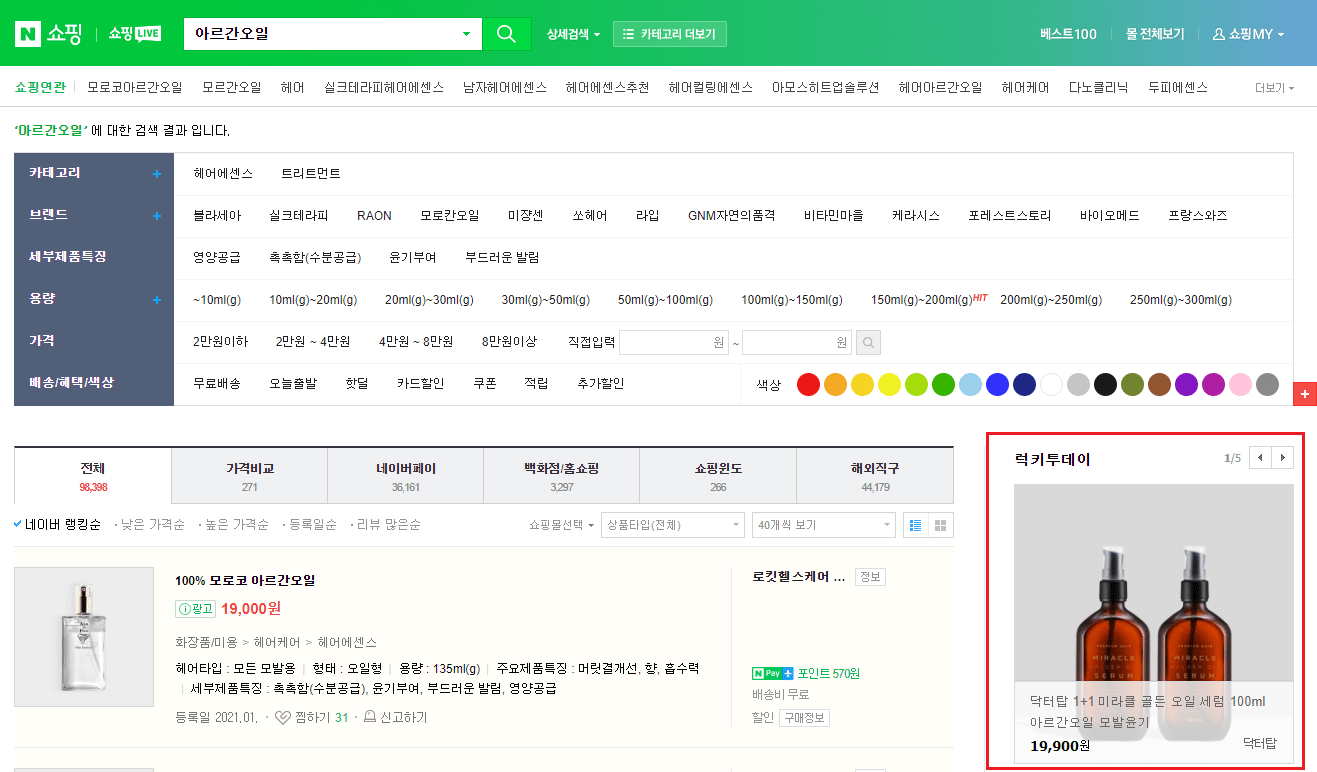
Task: Show previous 럭키투데이 item
Action: click(x=1260, y=458)
